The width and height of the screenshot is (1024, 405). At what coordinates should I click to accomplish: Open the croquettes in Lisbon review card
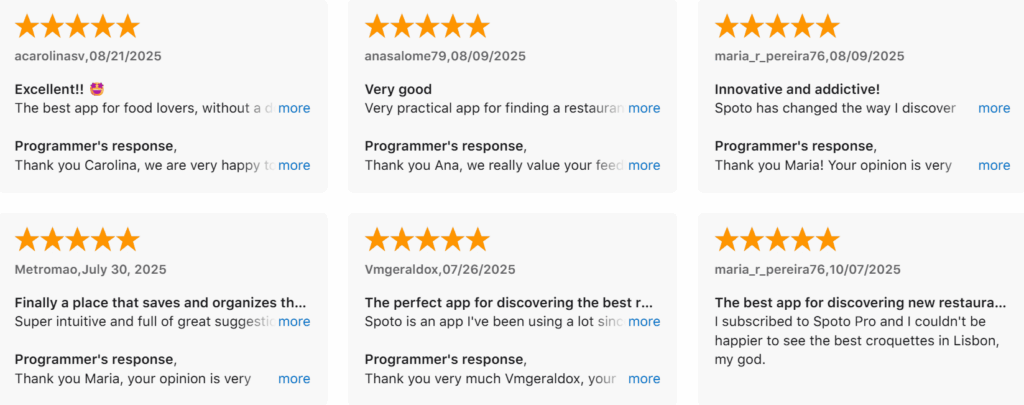[860, 340]
